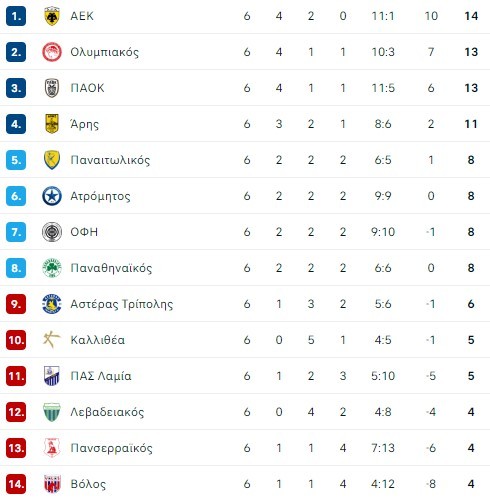Click the Αστέρας Τρίπολης team badge

pos(52,304)
